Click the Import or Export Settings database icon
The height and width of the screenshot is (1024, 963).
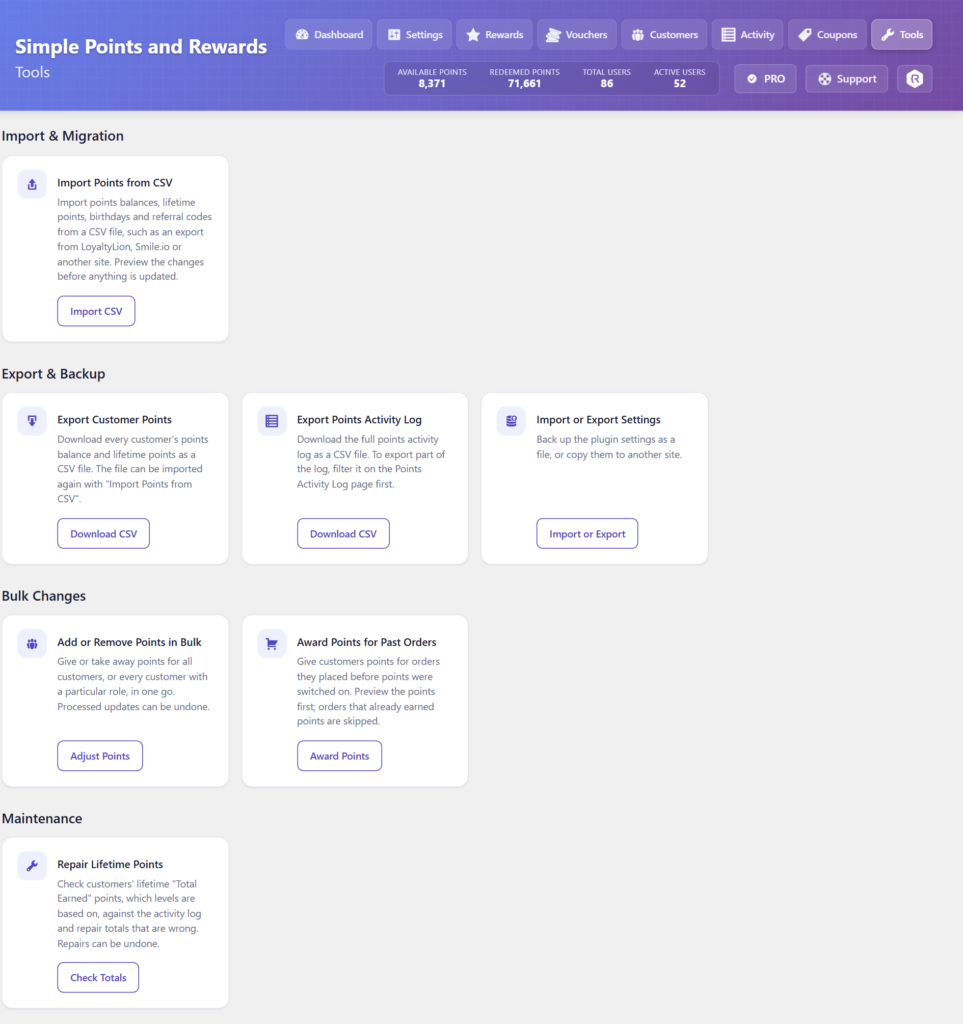point(511,421)
